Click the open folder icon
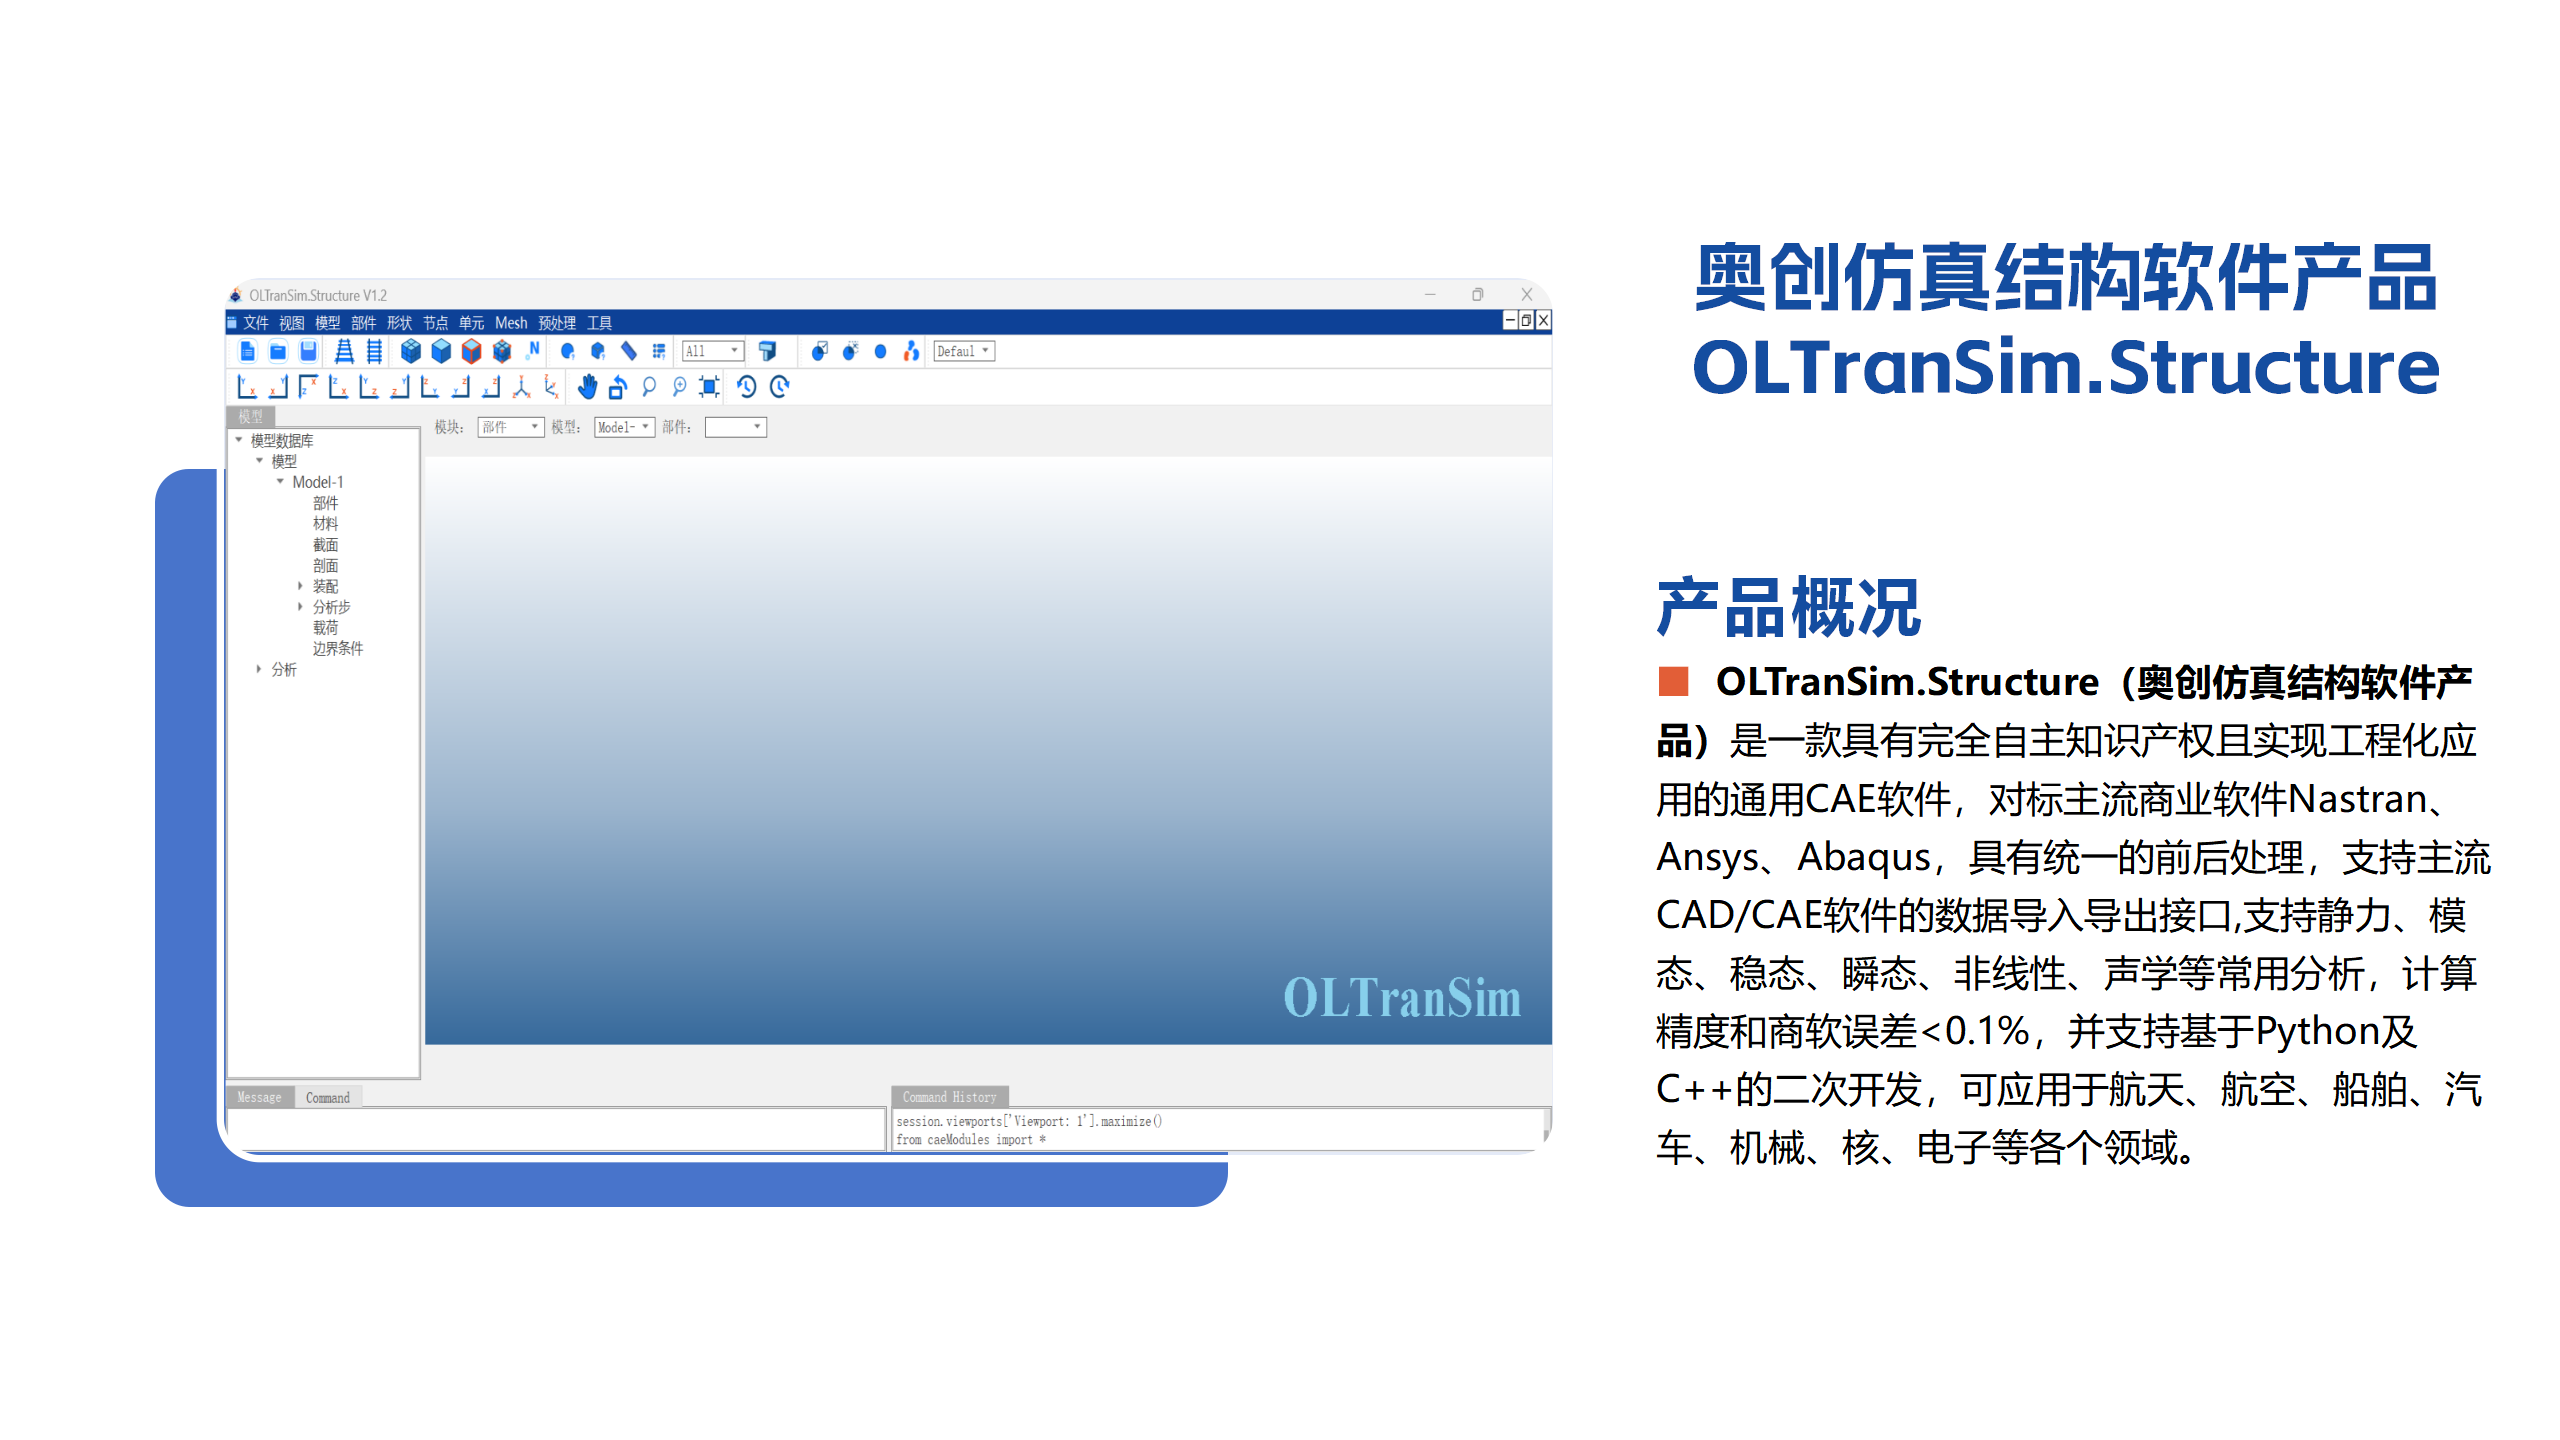This screenshot has height=1440, width=2560. (278, 351)
